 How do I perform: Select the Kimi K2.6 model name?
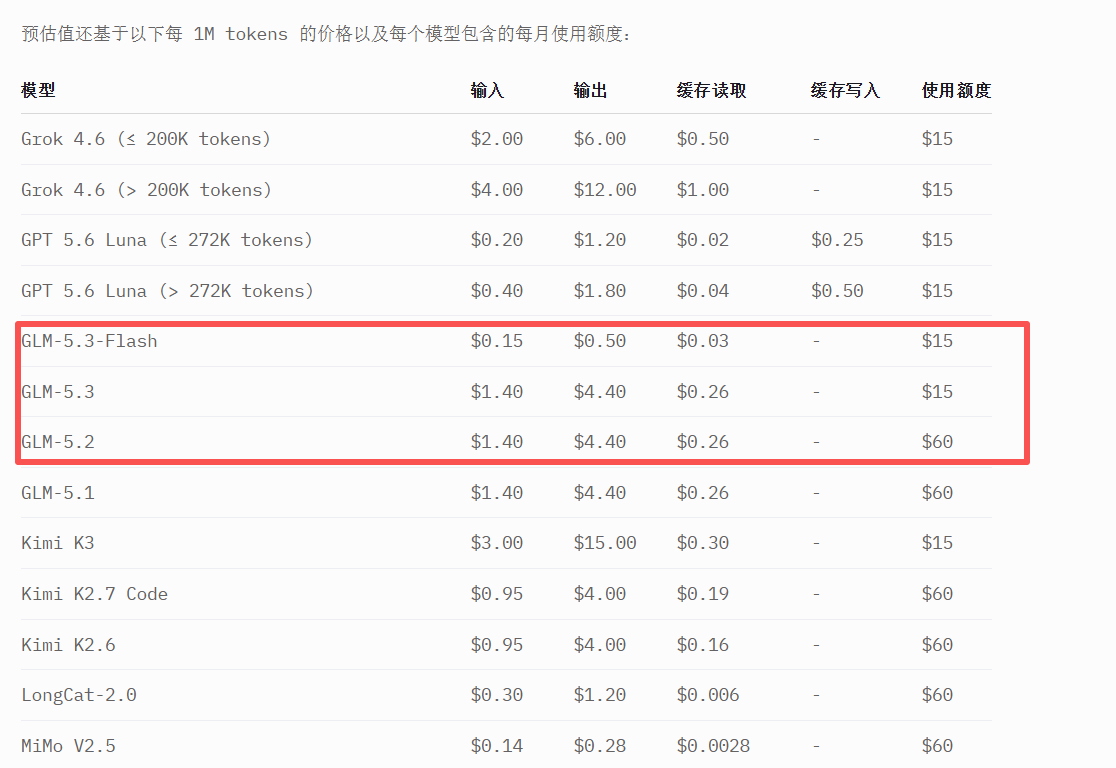[68, 645]
